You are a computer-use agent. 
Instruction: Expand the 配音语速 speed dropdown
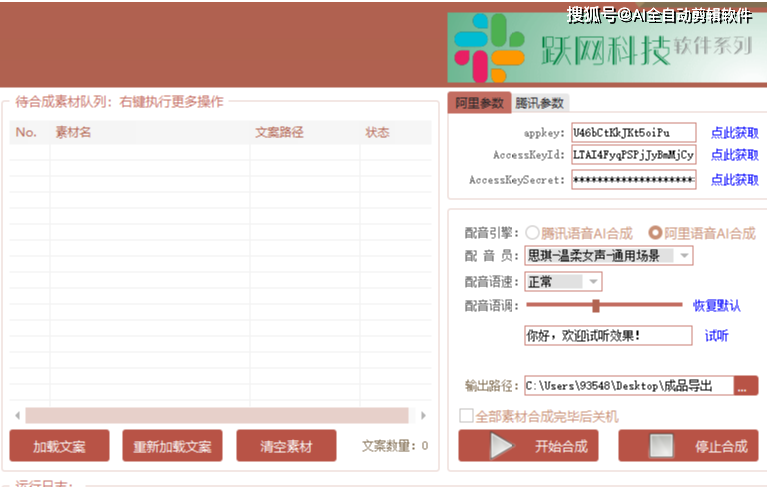pyautogui.click(x=593, y=282)
